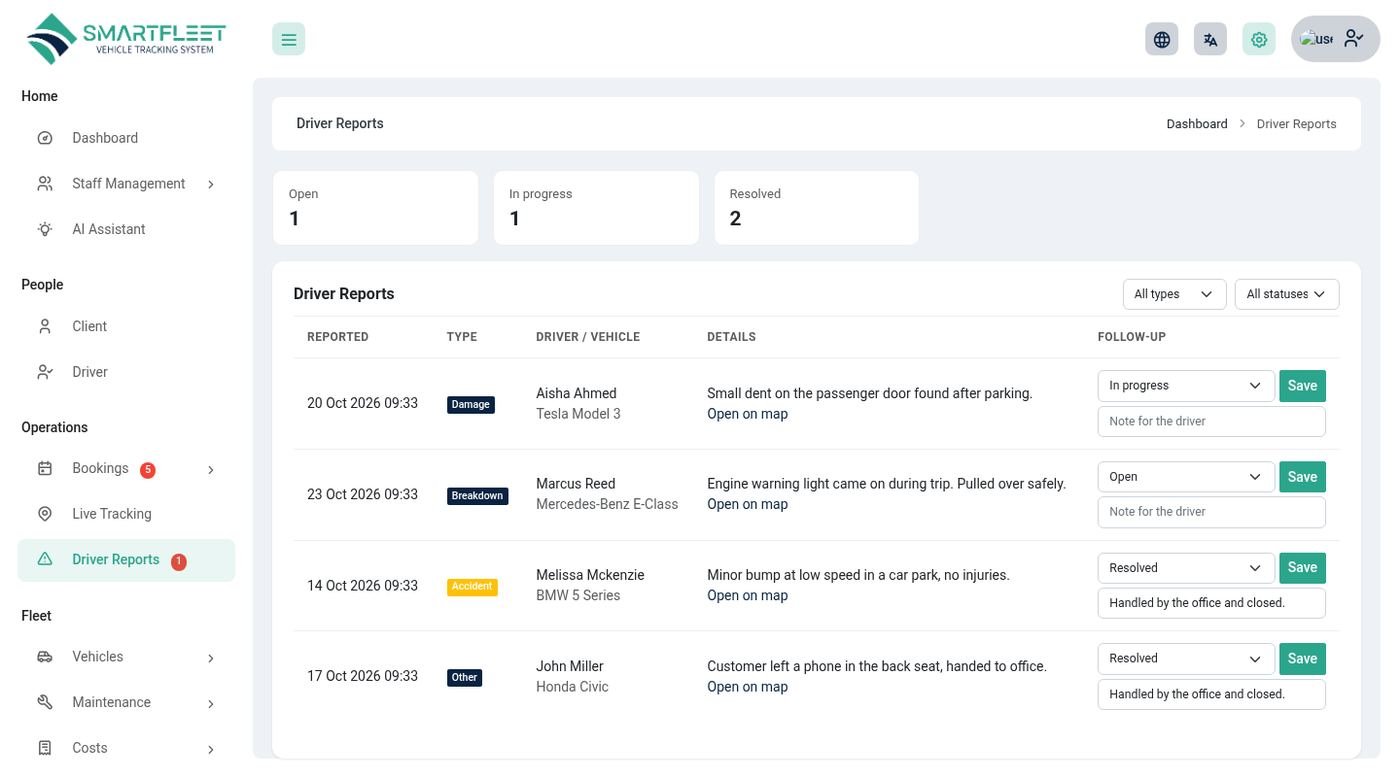This screenshot has width=1400, height=777.
Task: Click the Costs receipt icon
Action: [x=45, y=748]
